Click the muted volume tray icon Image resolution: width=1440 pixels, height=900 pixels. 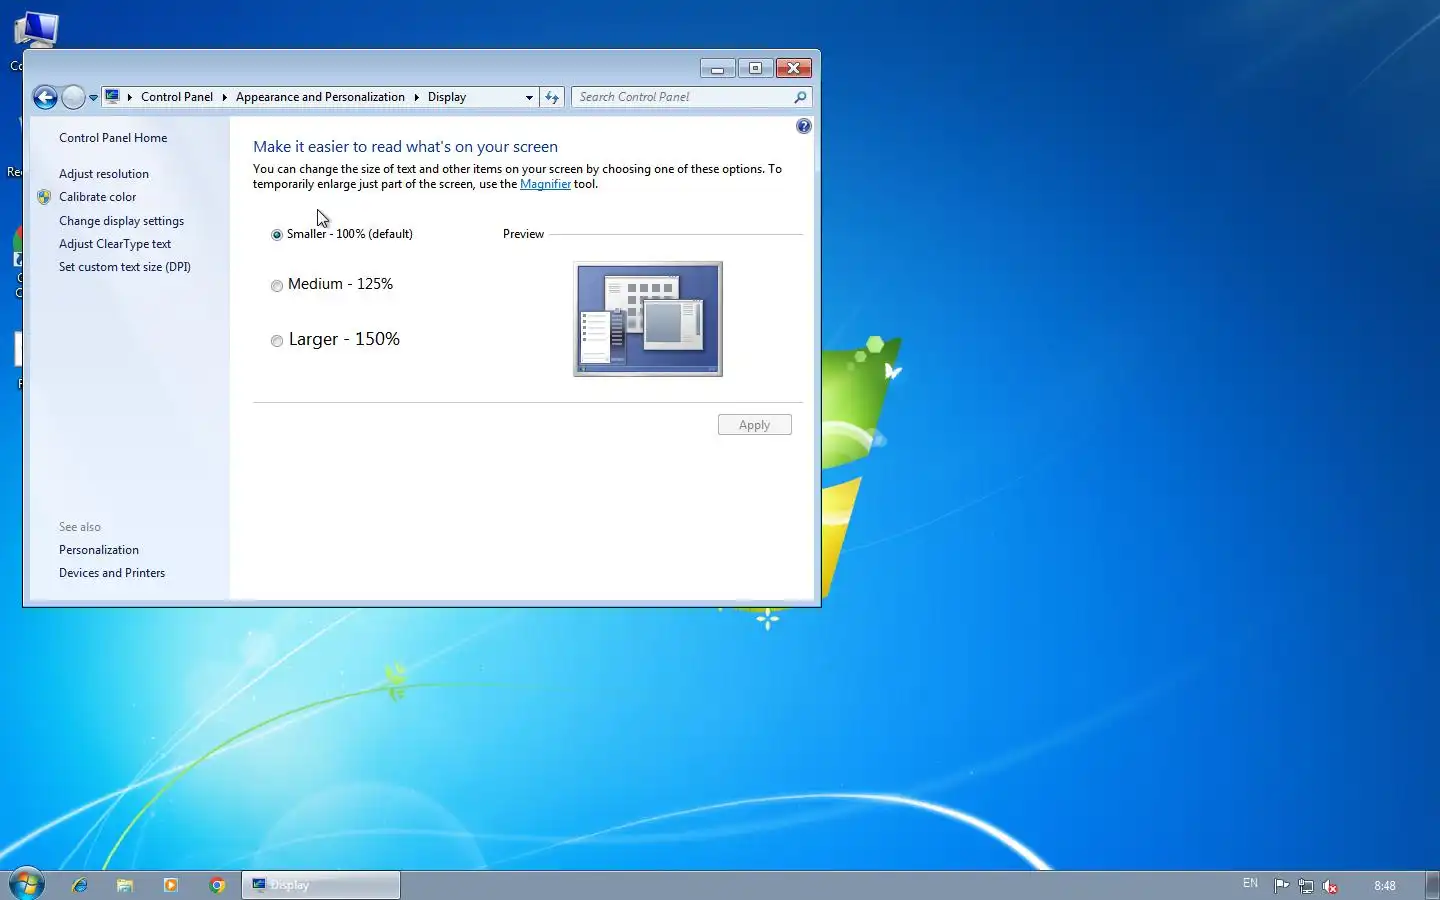coord(1330,886)
